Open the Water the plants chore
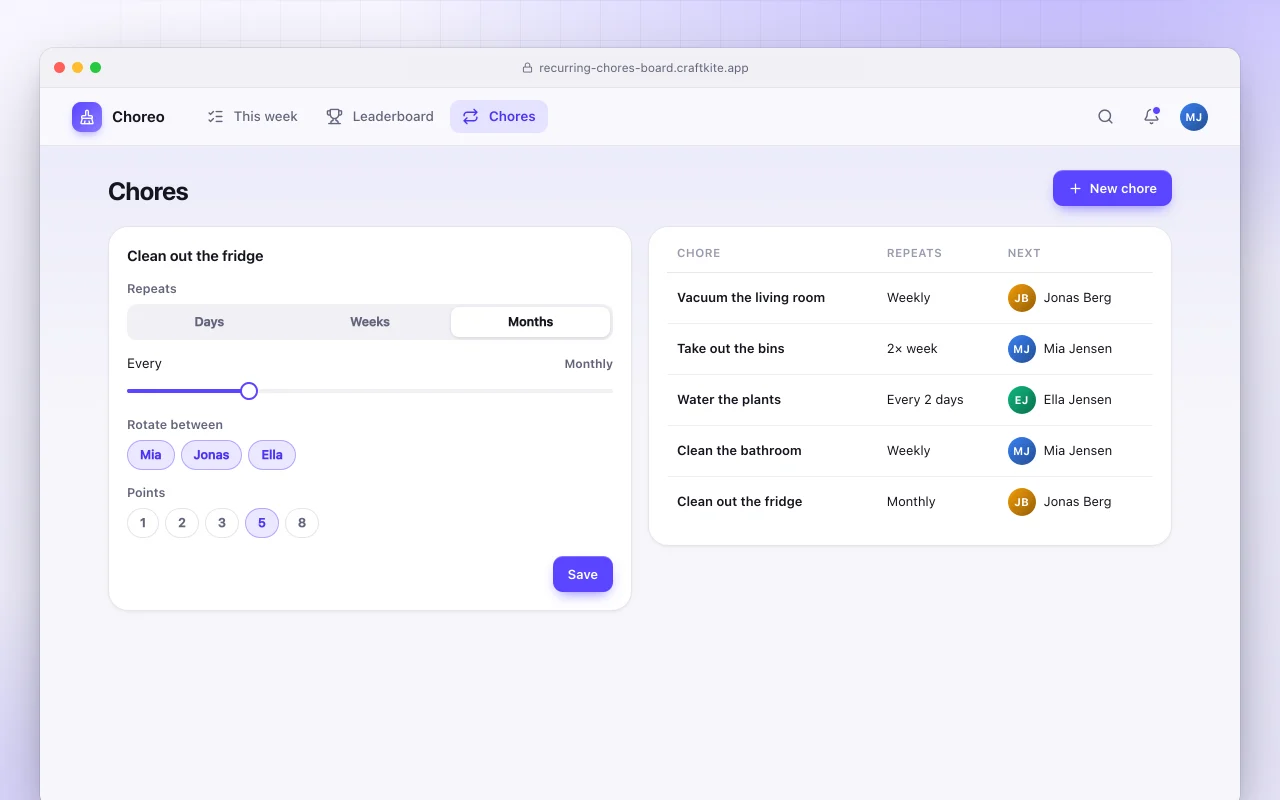Image resolution: width=1280 pixels, height=800 pixels. [x=729, y=400]
